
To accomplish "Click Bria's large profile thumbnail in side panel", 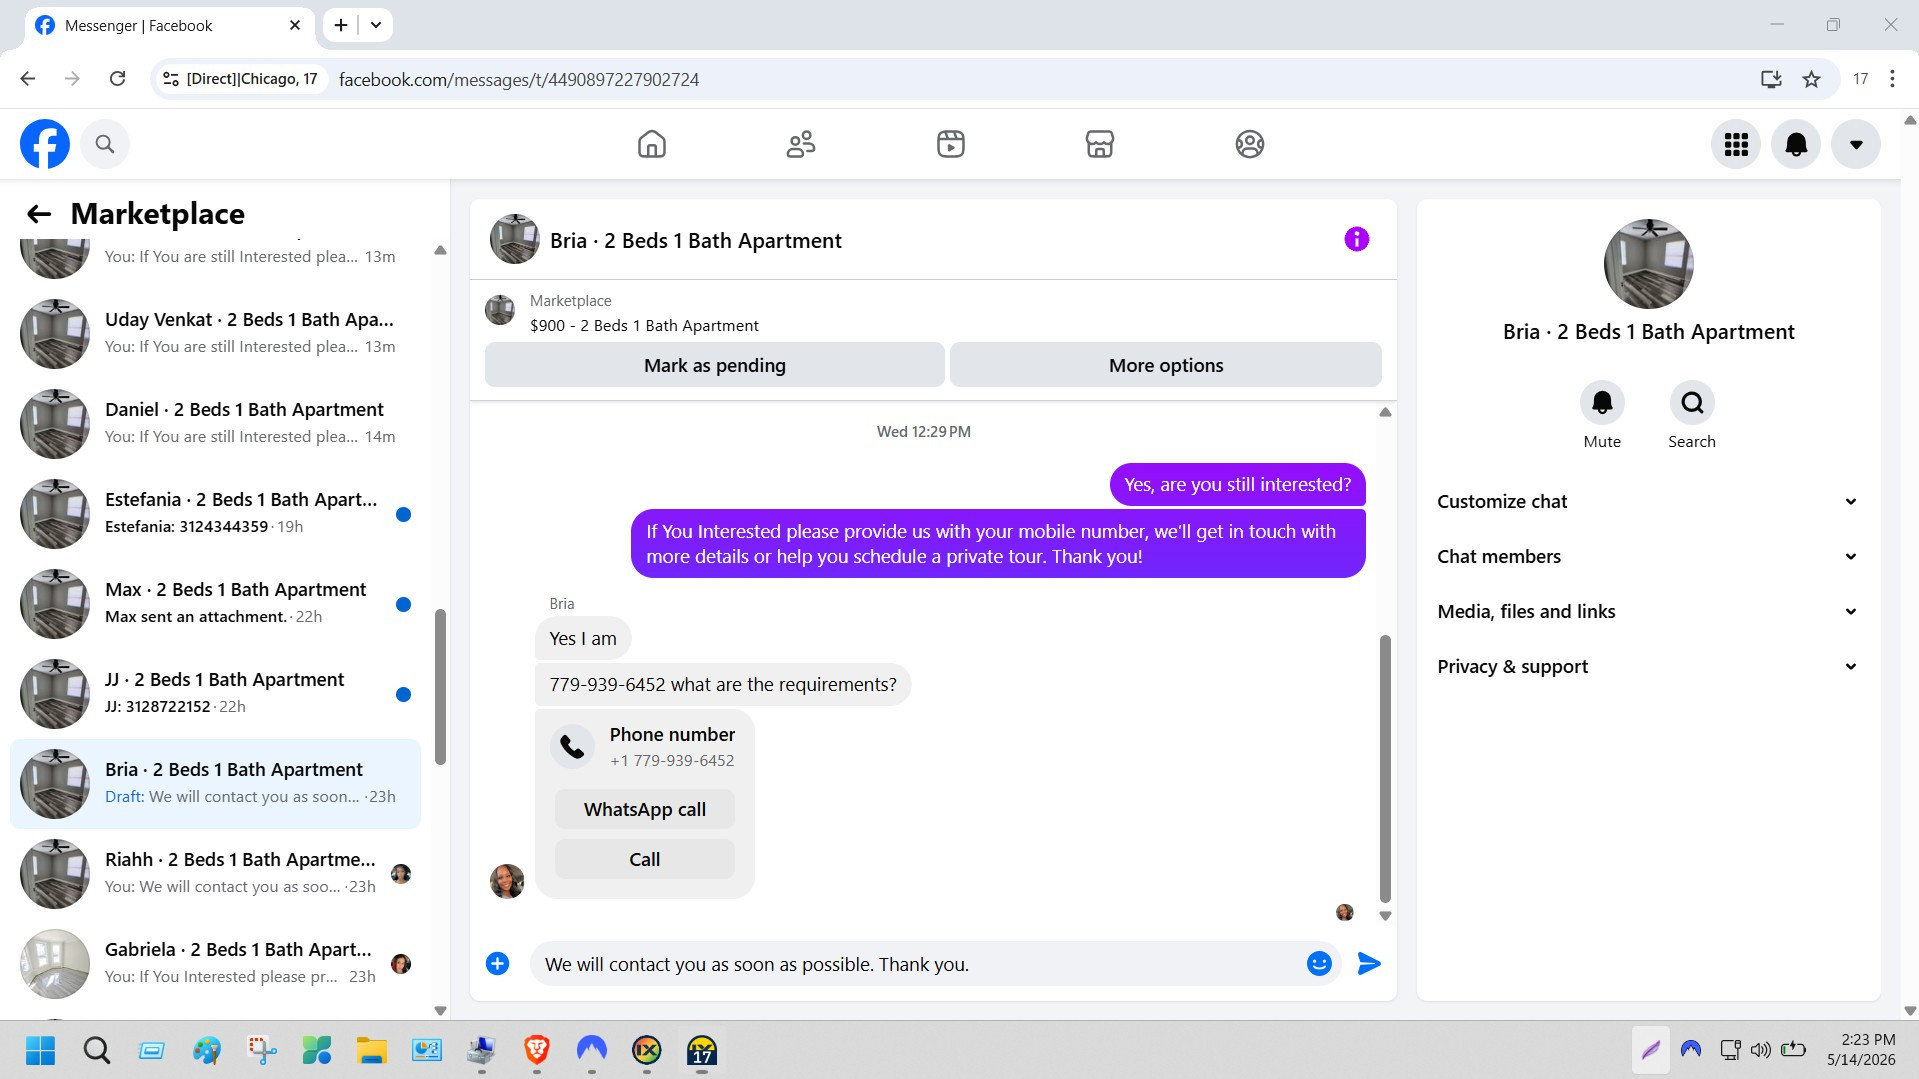I will [1648, 264].
